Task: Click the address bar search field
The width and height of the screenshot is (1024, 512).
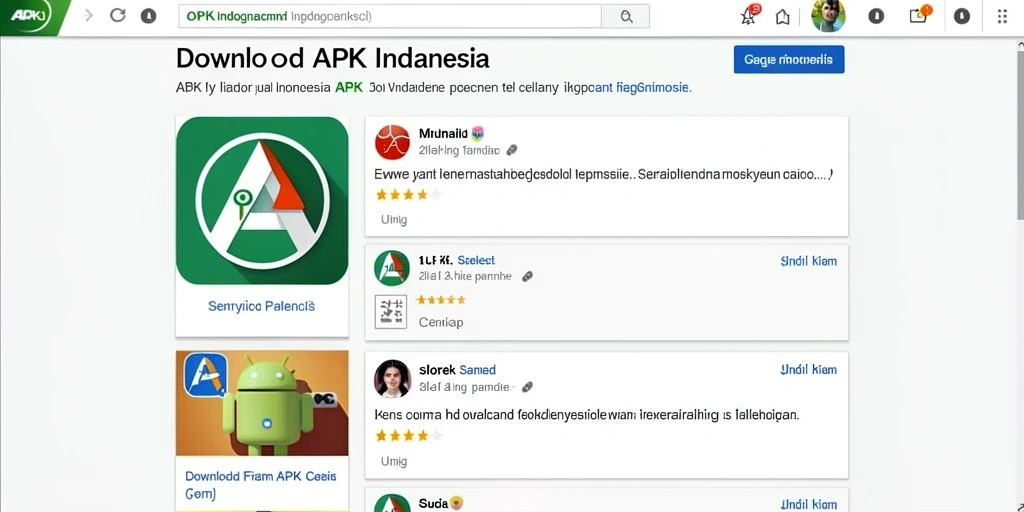Action: coord(390,16)
